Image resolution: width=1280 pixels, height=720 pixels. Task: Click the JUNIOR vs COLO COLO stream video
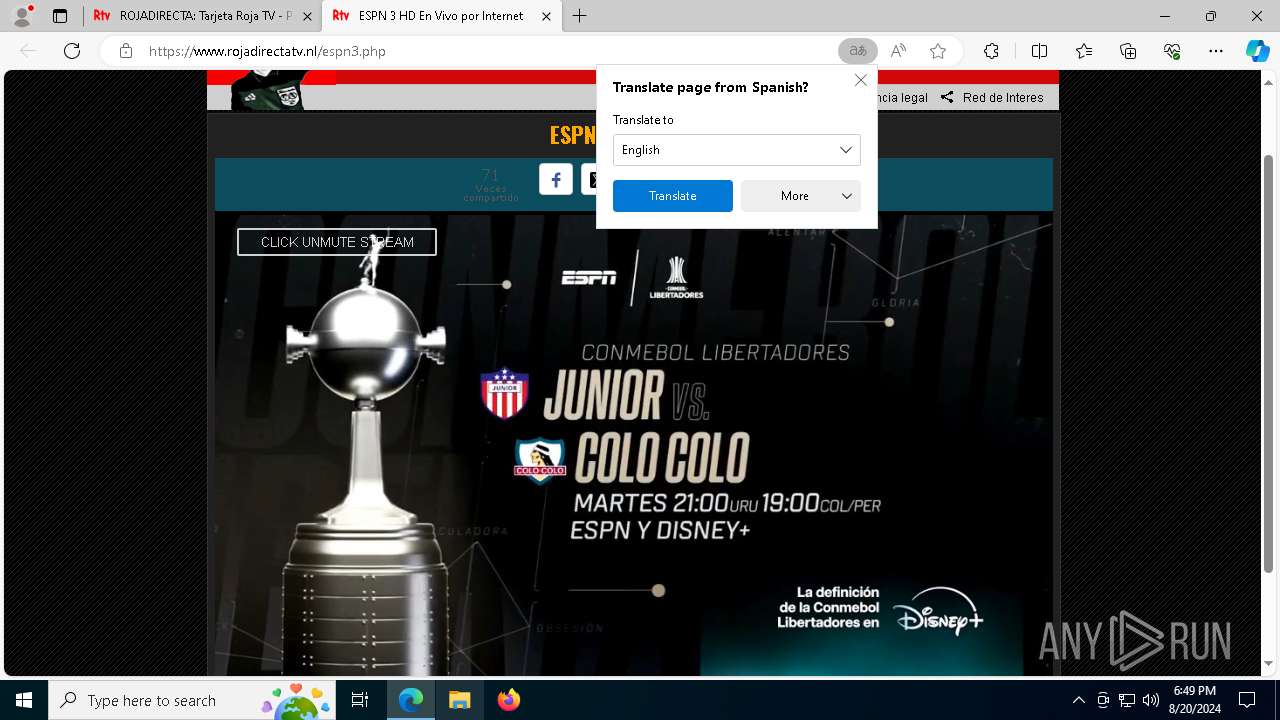pyautogui.click(x=633, y=445)
